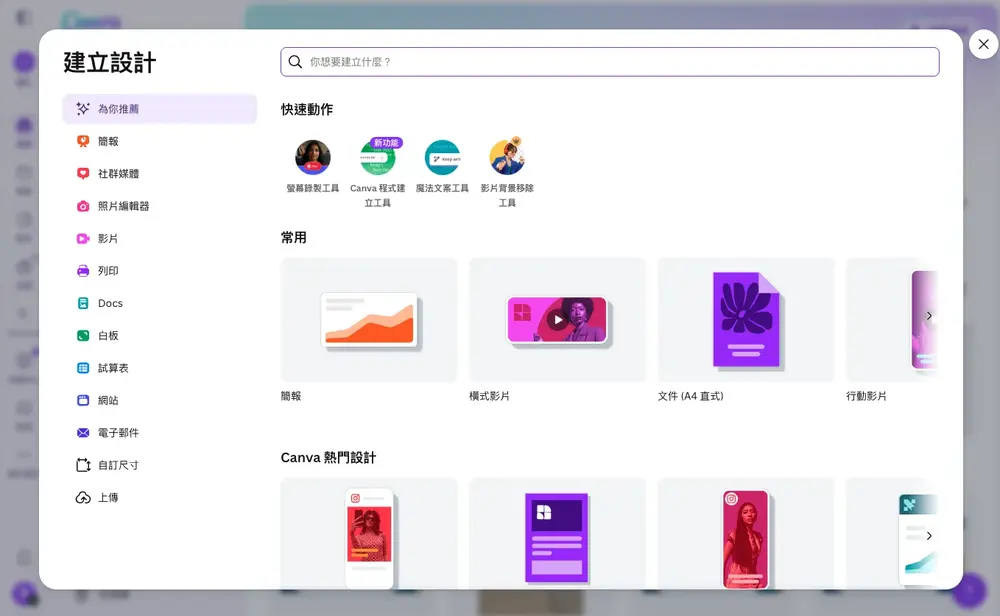Choose the 照片編輯器 camera icon

[83, 206]
